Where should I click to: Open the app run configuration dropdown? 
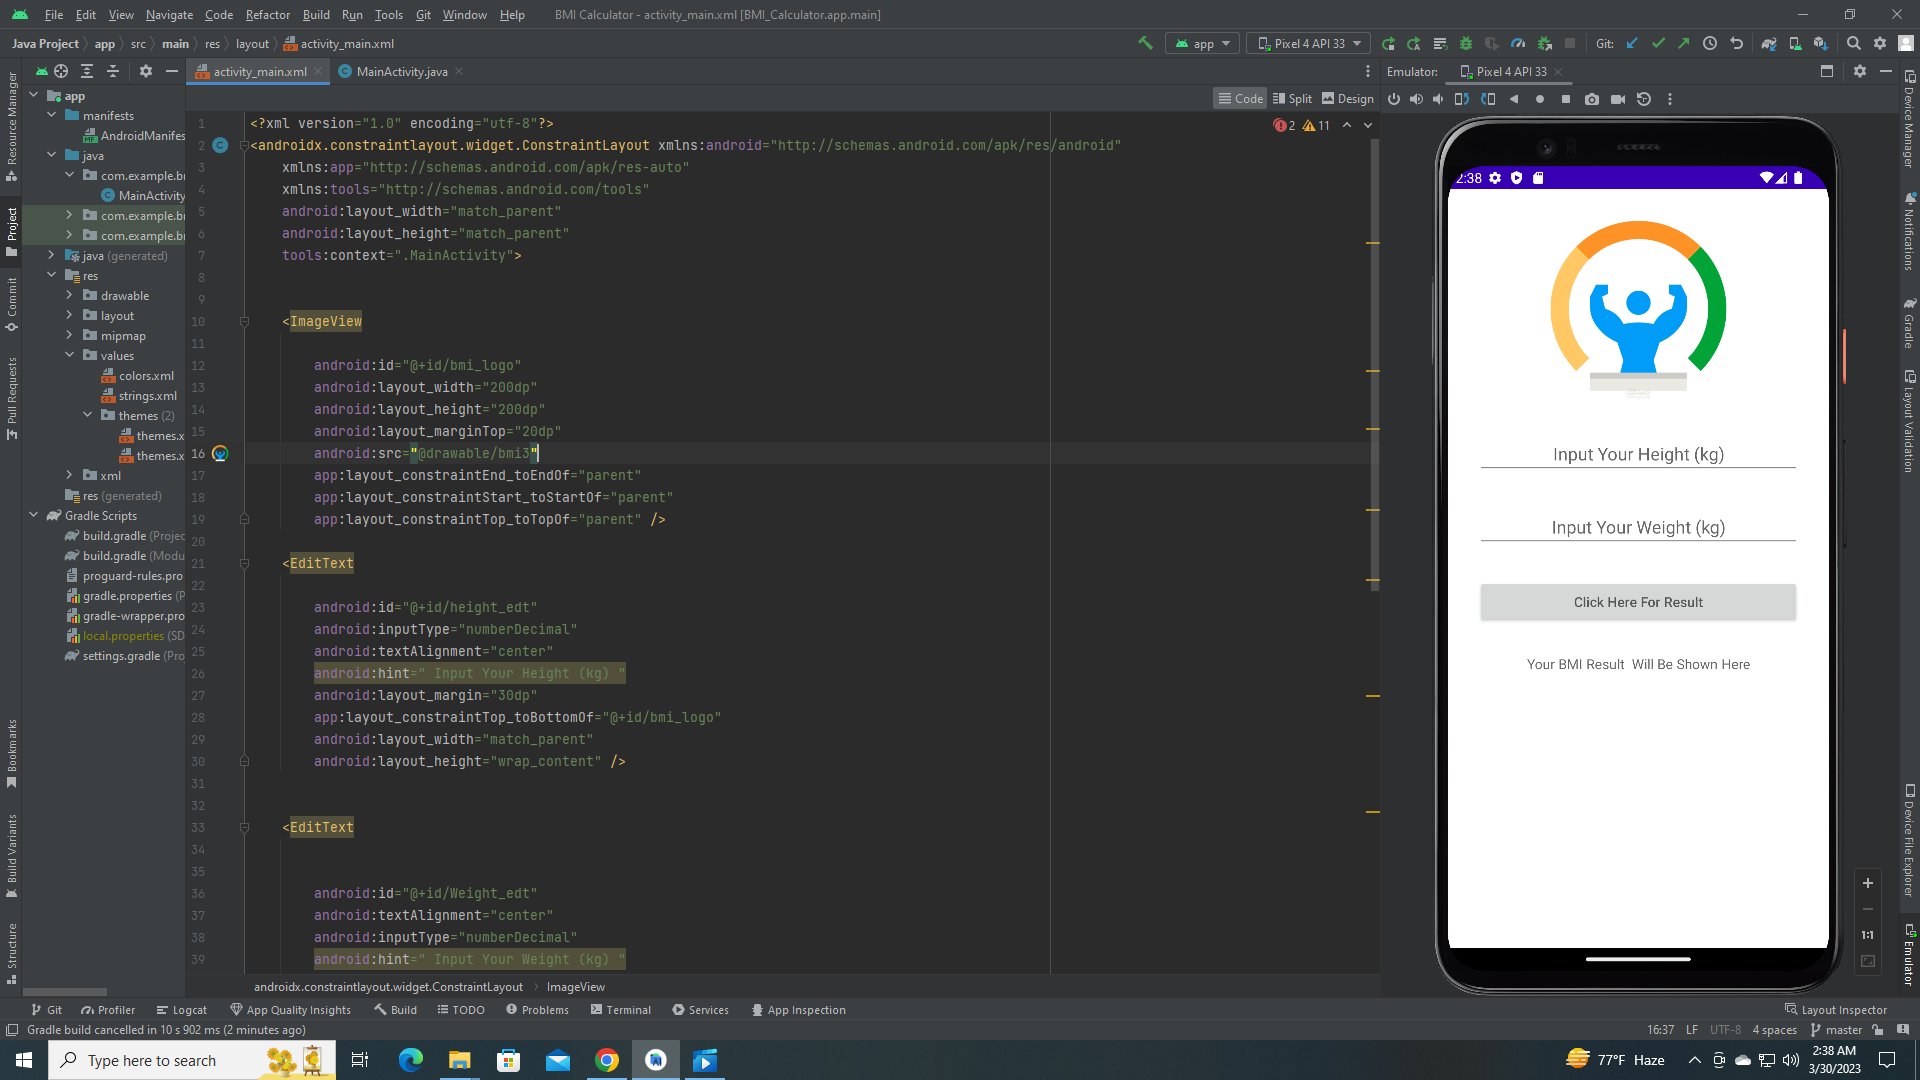pos(1203,43)
